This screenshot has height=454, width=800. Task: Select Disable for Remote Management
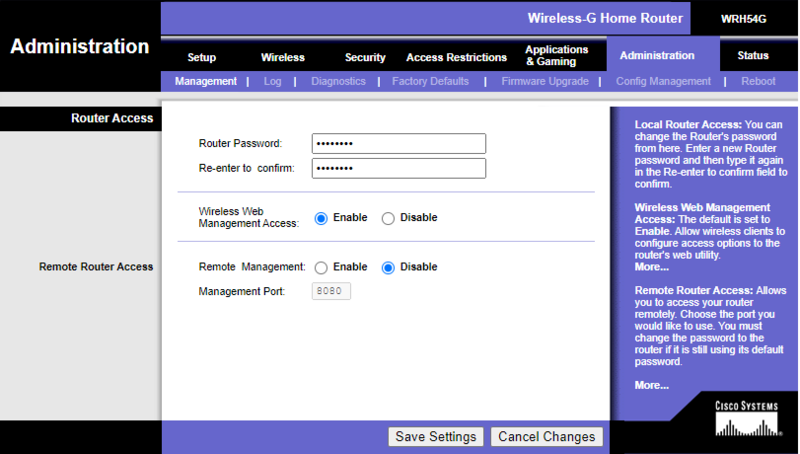click(388, 268)
